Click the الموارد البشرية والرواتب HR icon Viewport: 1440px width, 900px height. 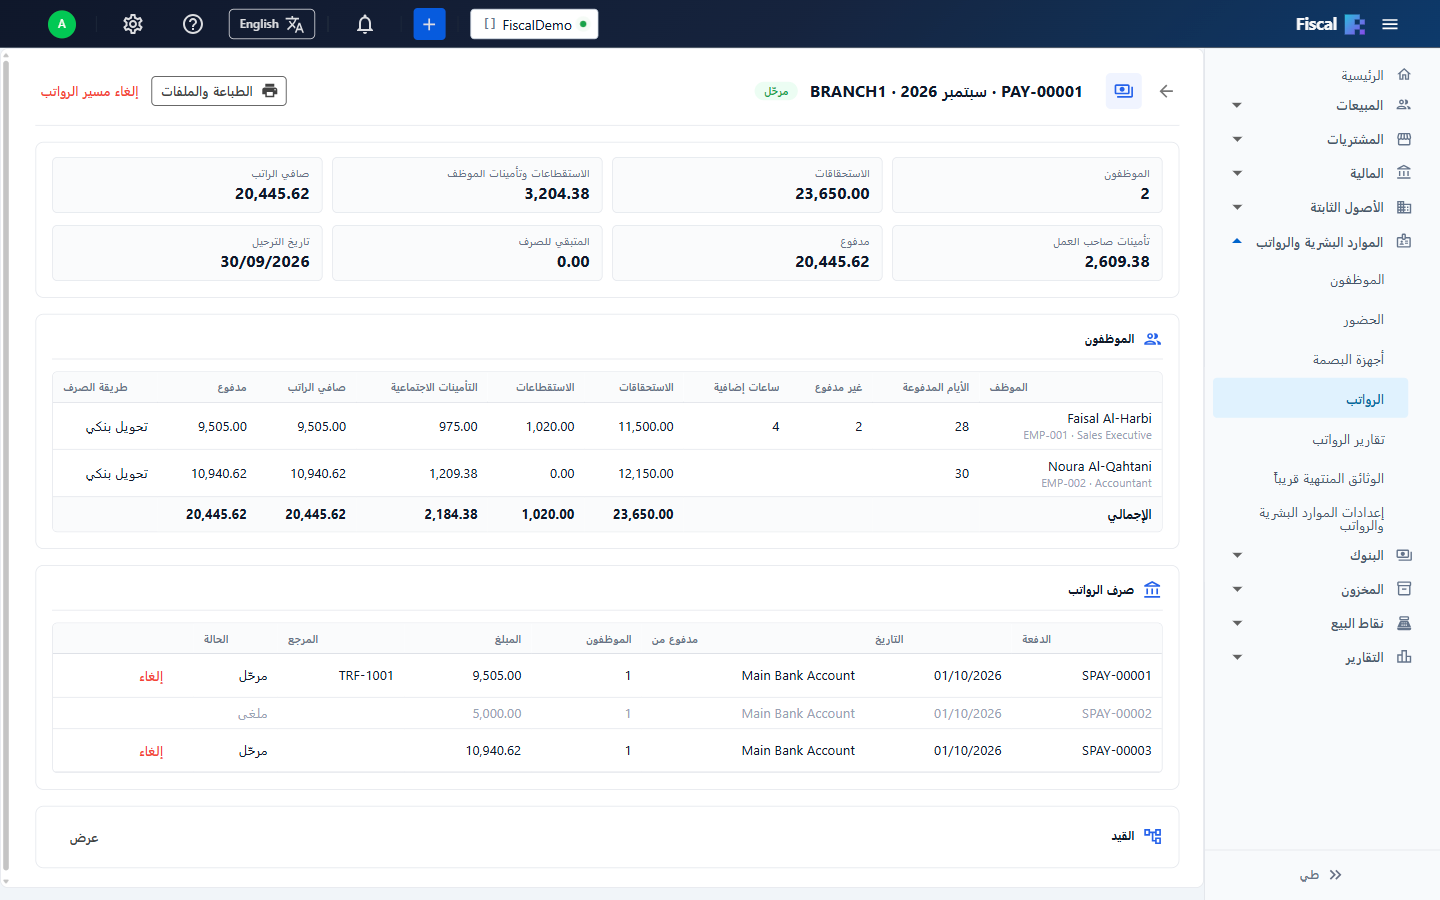point(1404,241)
